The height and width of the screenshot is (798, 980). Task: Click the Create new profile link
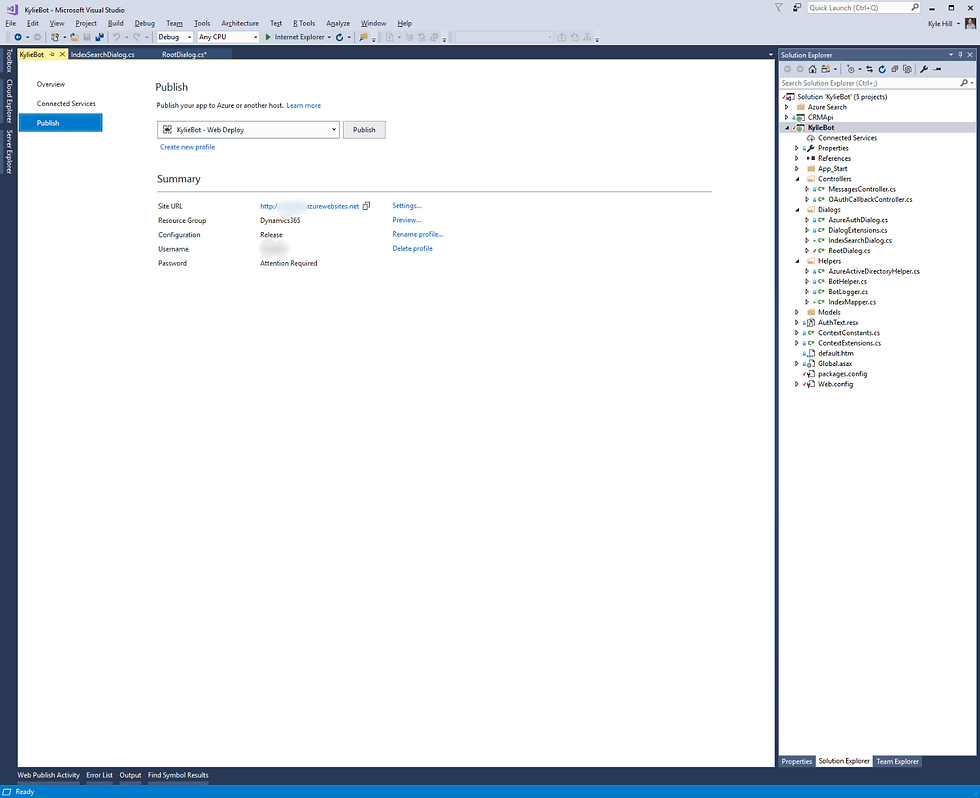tap(188, 147)
